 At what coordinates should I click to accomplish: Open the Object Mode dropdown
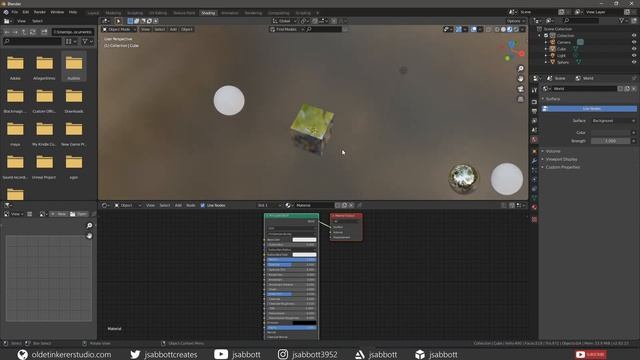(119, 29)
